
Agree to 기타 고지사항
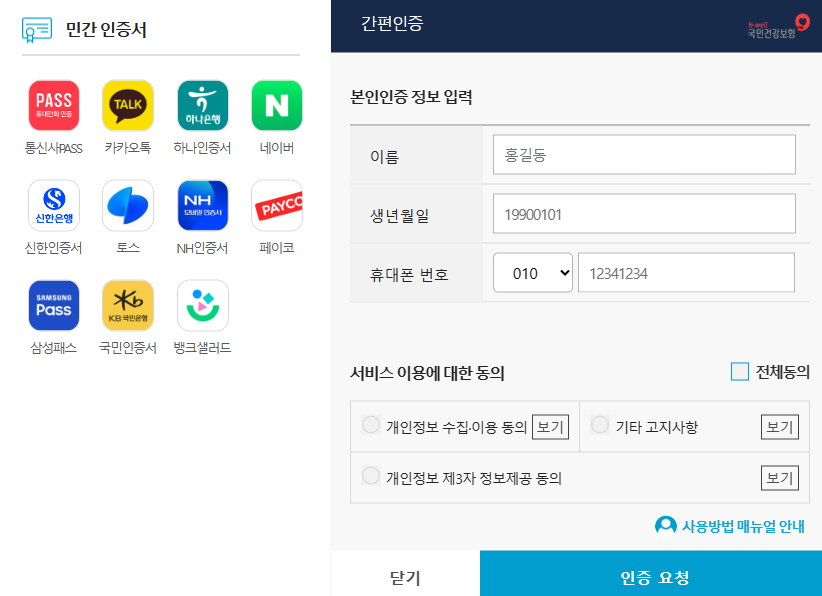click(x=600, y=425)
